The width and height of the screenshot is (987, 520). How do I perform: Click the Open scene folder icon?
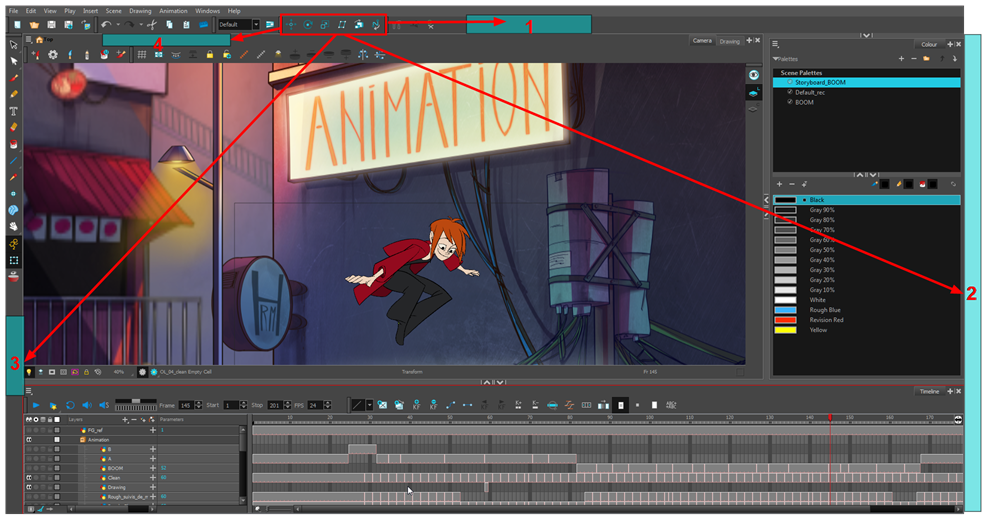[34, 25]
